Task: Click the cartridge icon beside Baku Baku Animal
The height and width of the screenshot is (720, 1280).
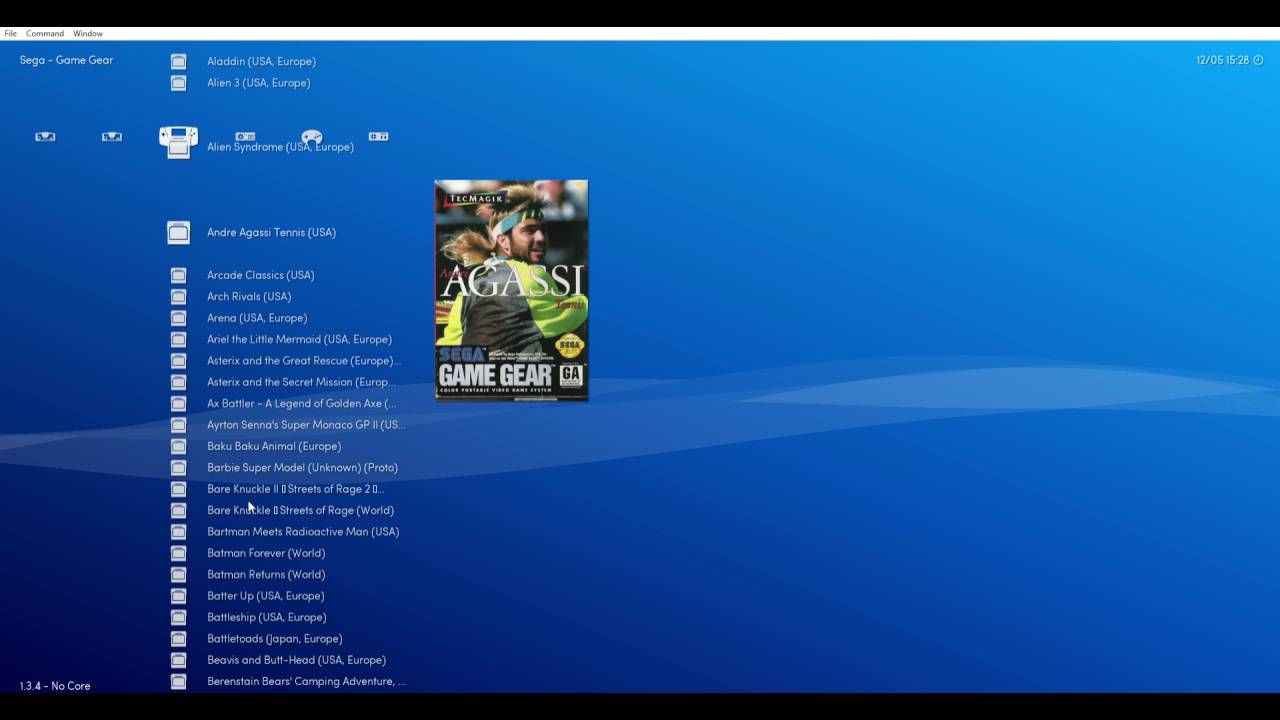Action: click(x=178, y=446)
